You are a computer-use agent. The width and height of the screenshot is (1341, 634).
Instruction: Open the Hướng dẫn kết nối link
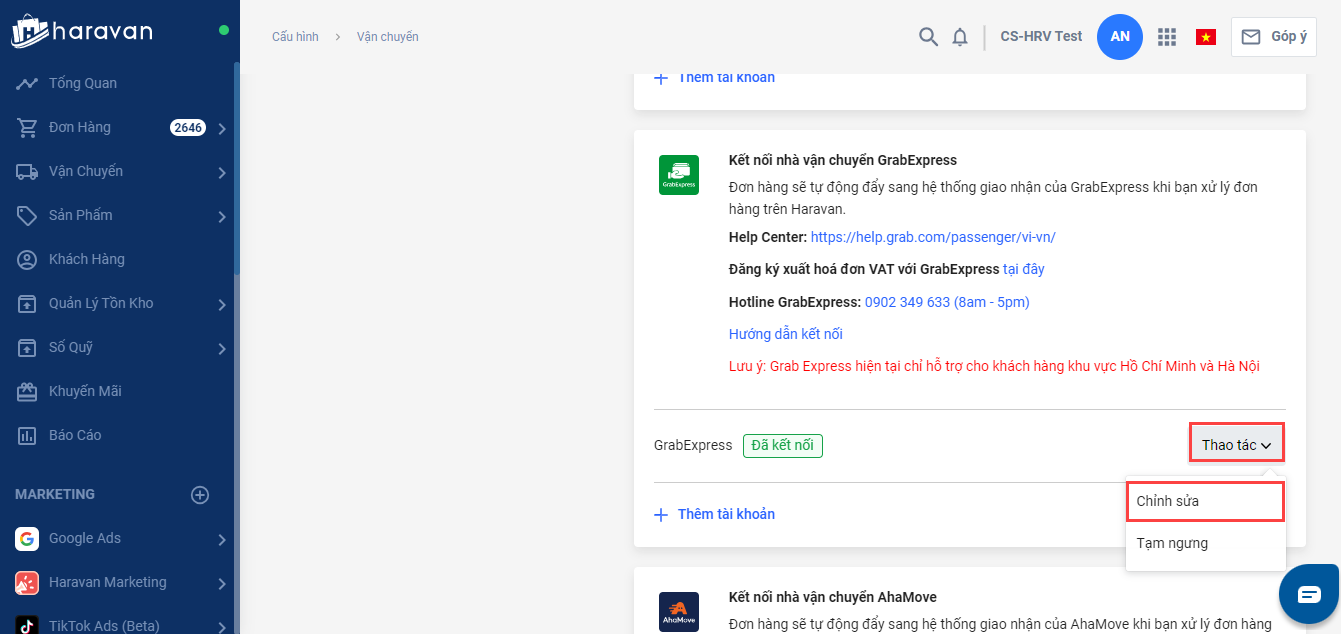785,334
